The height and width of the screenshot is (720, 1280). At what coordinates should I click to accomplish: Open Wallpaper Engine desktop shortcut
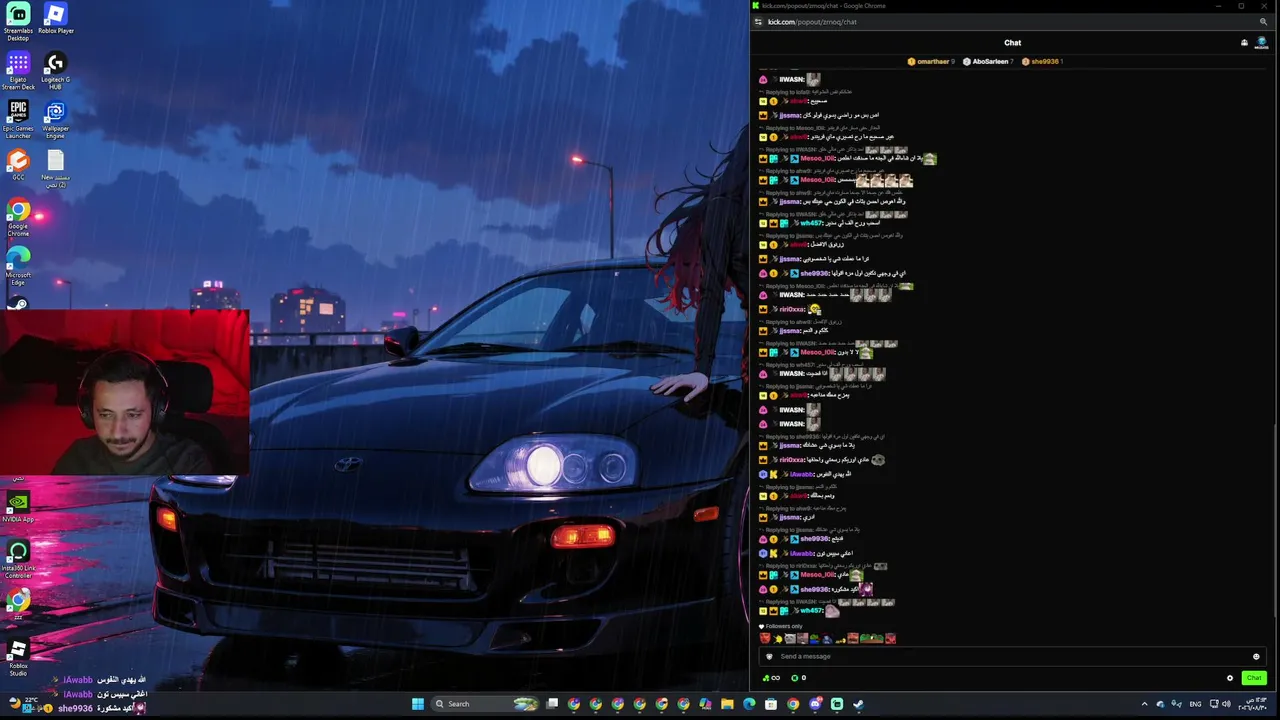[56, 120]
